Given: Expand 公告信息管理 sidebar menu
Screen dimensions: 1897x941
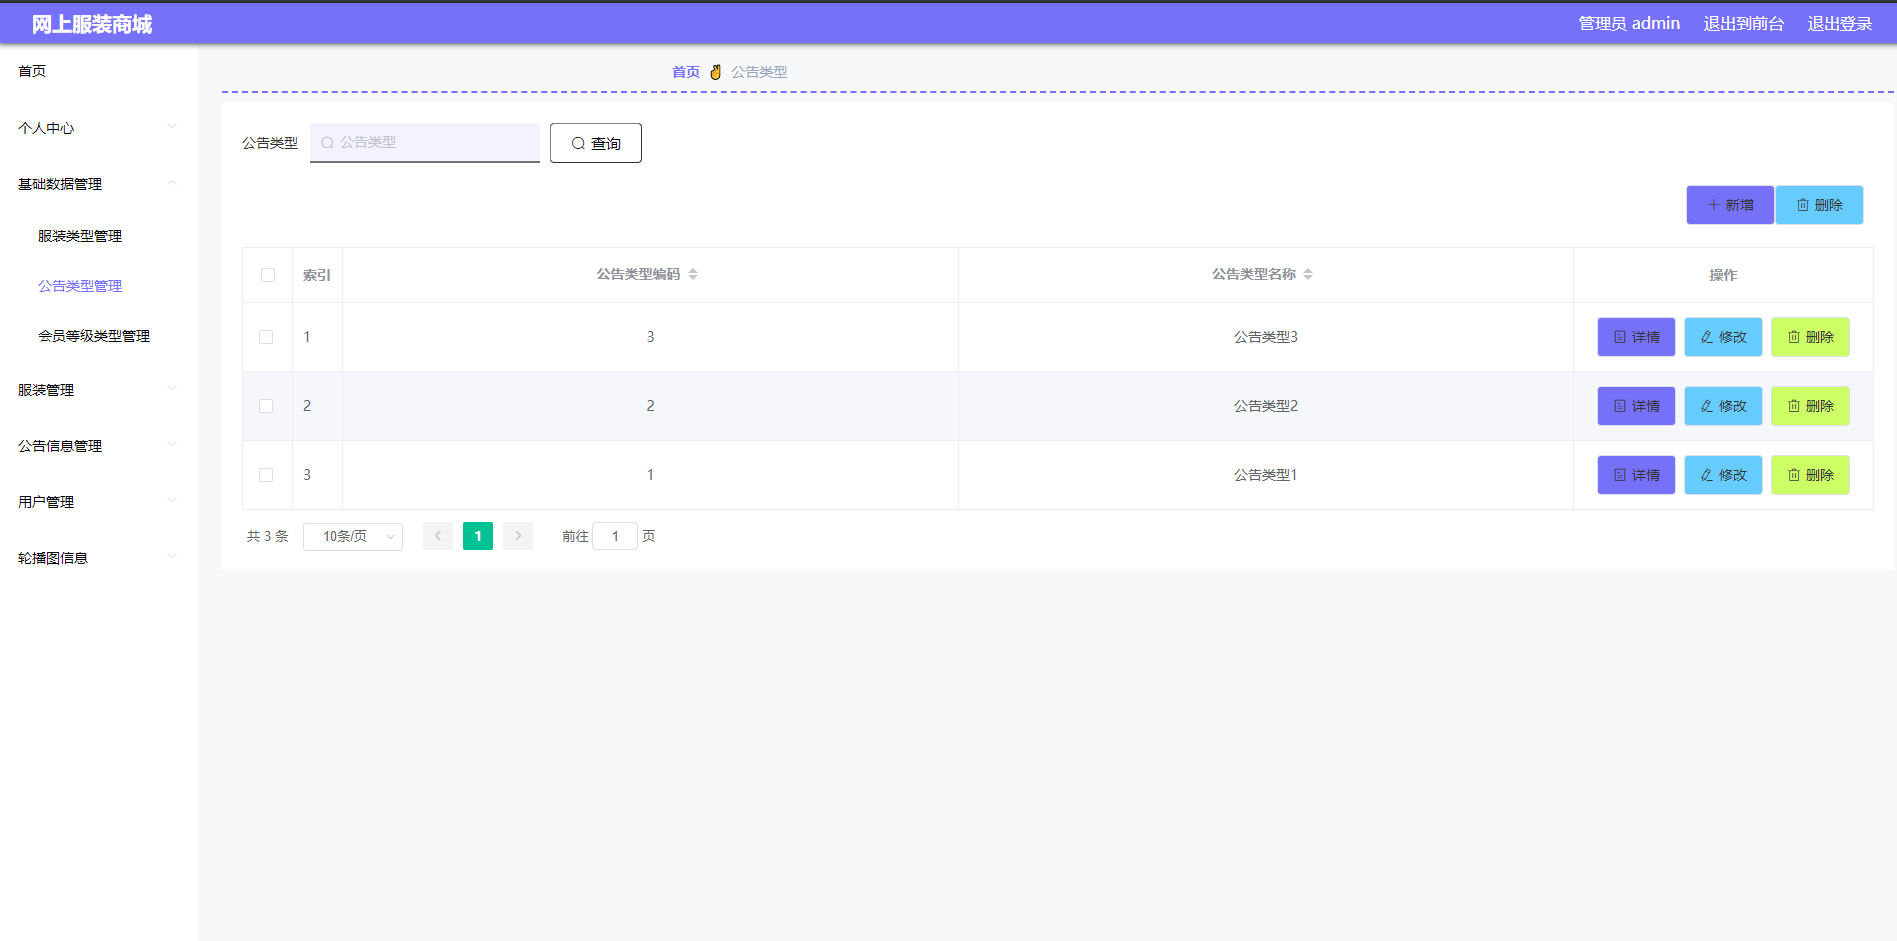Looking at the screenshot, I should click(x=98, y=446).
